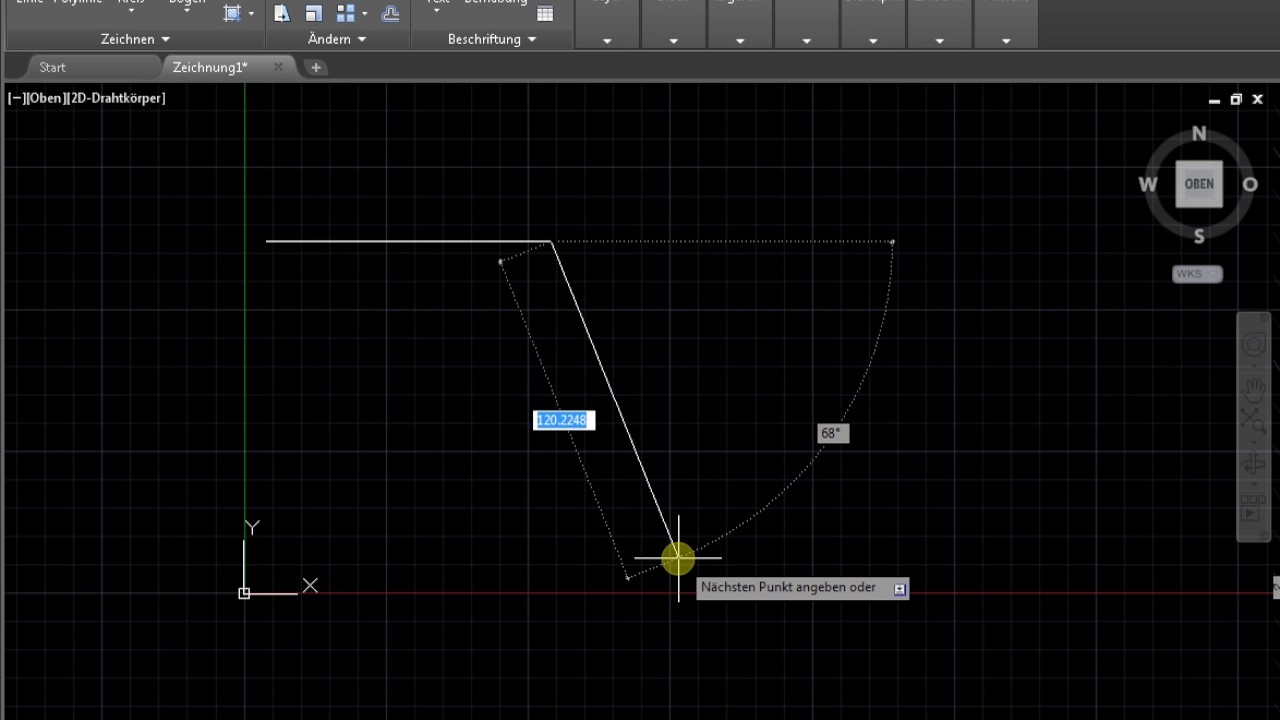1280x720 pixels.
Task: Click the O direction on the ViewCube
Action: pyautogui.click(x=1250, y=184)
